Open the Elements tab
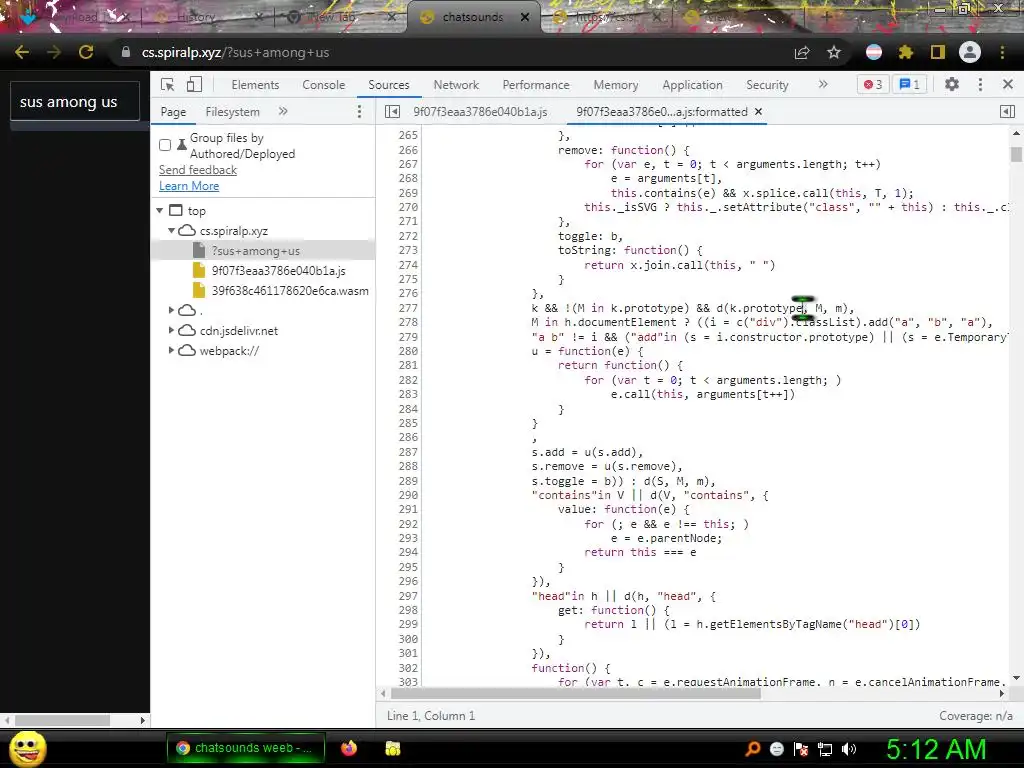1024x768 pixels. tap(255, 85)
